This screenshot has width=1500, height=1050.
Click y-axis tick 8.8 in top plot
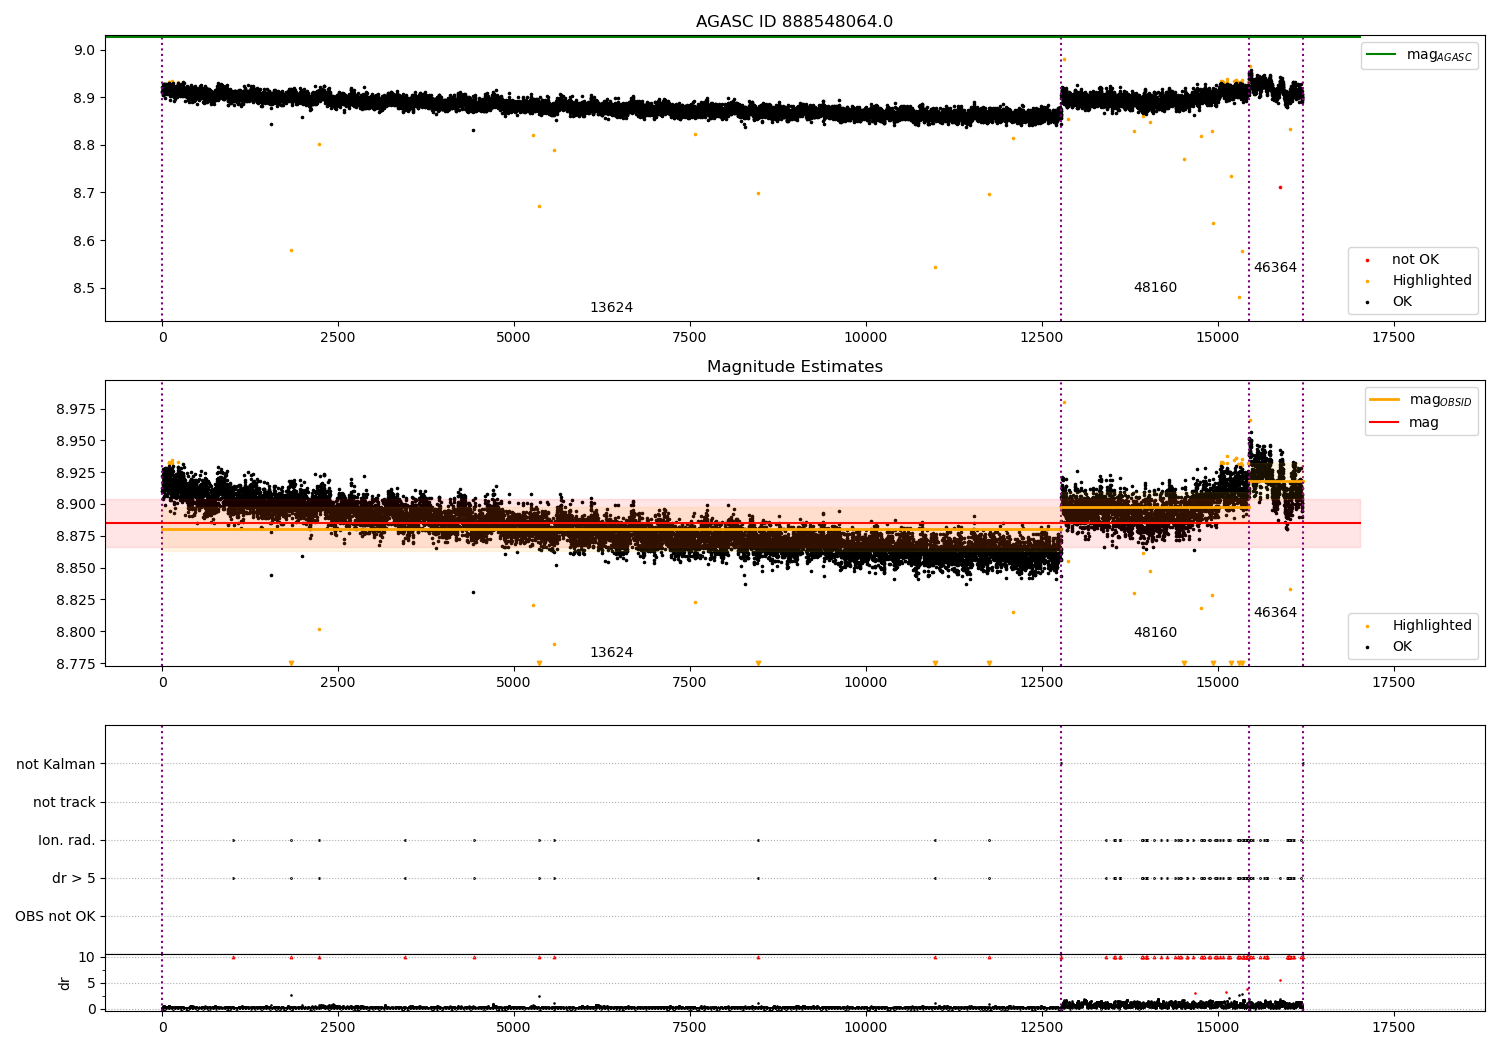(86, 146)
